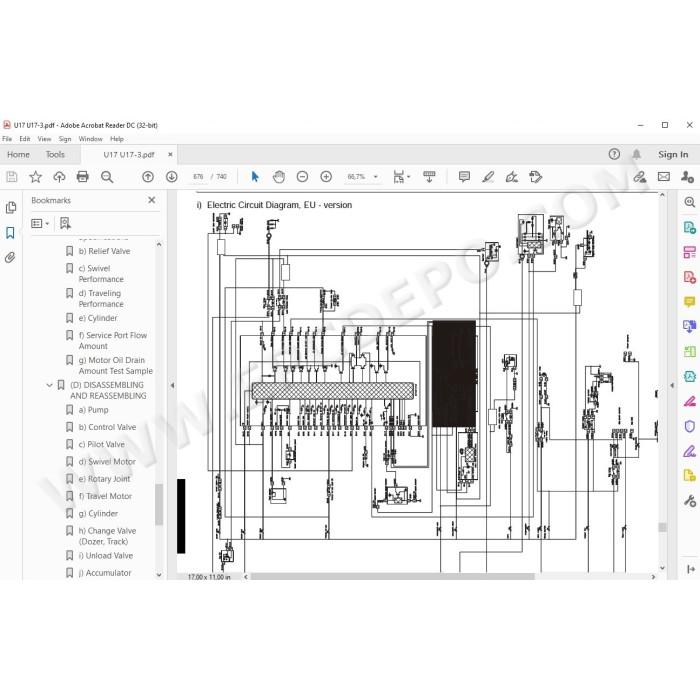
Task: Open the Help question mark icon
Action: click(x=614, y=154)
